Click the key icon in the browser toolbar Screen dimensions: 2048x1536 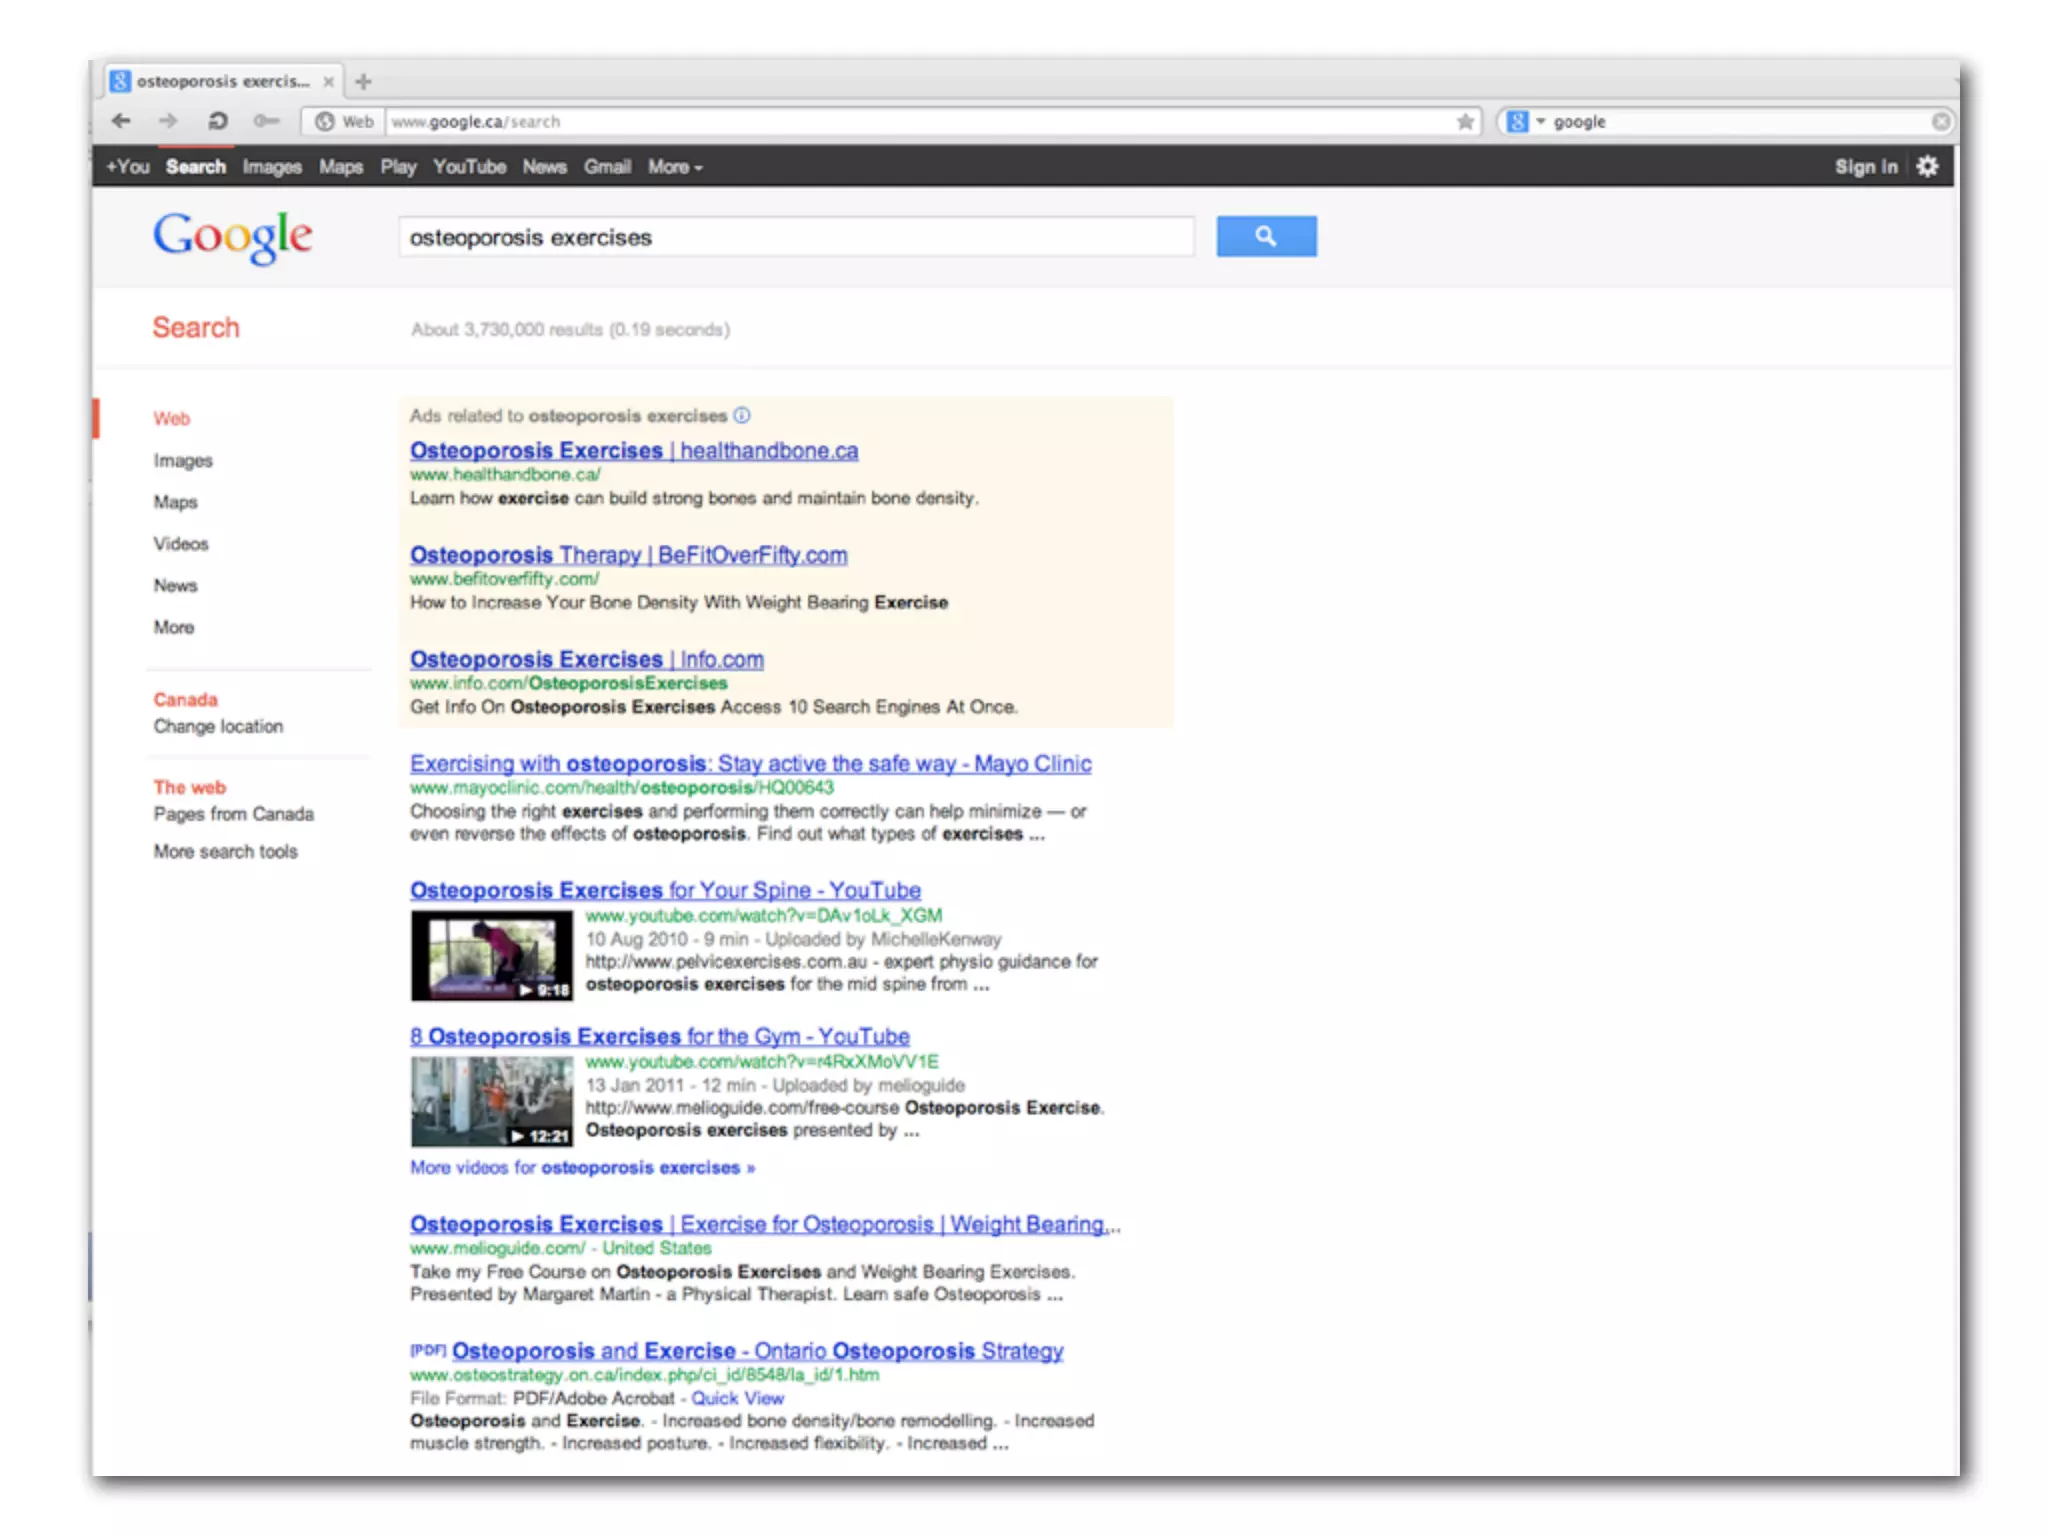(x=266, y=121)
